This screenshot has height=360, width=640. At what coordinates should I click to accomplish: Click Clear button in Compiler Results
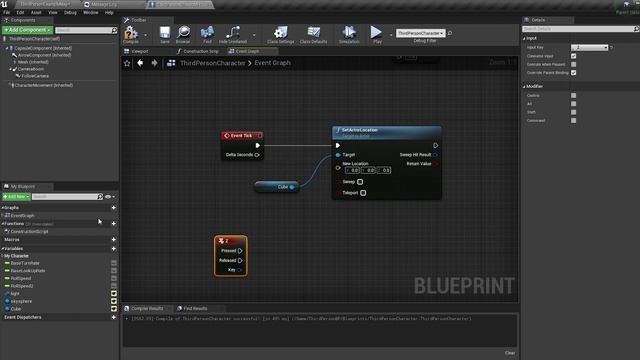(x=510, y=353)
